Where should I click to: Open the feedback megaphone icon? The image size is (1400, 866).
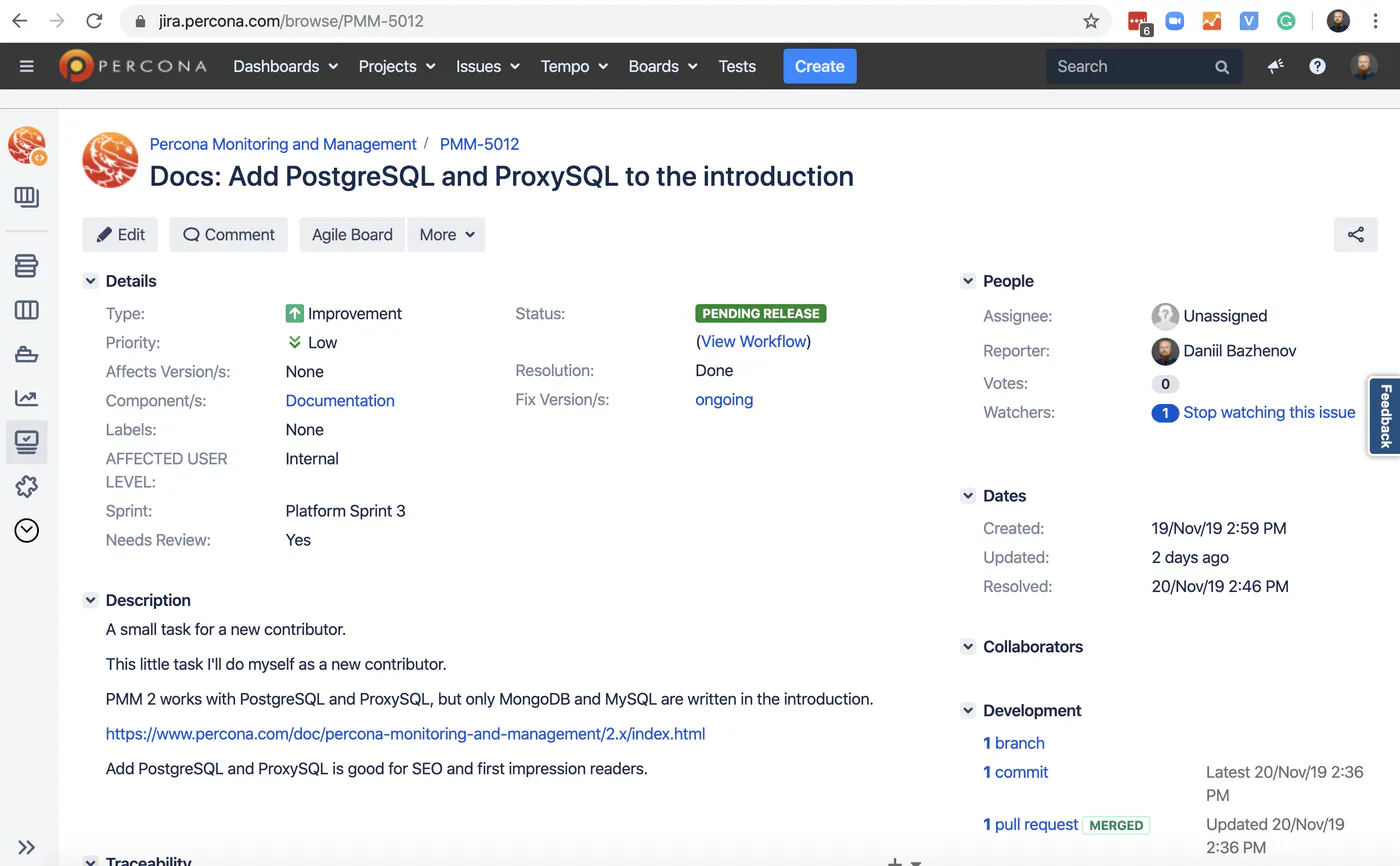1275,66
